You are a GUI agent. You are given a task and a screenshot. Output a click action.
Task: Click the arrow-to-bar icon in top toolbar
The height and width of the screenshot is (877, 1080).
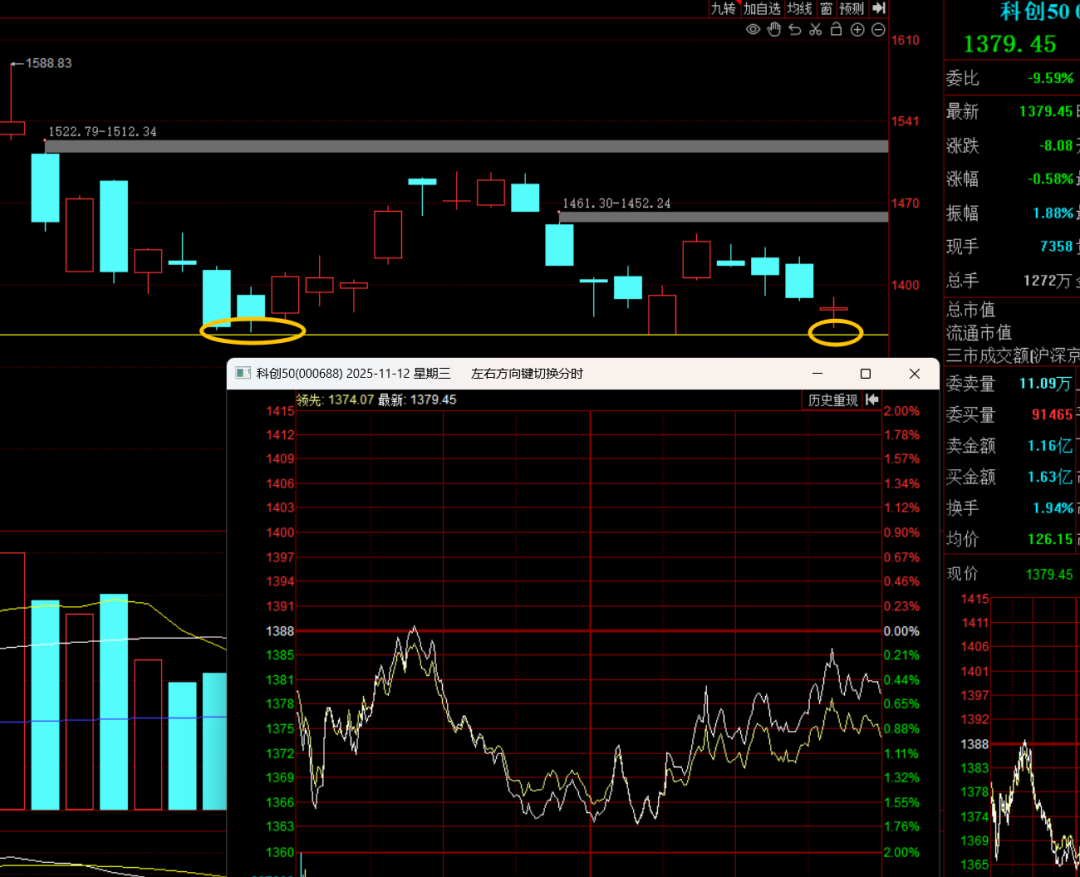pyautogui.click(x=879, y=8)
